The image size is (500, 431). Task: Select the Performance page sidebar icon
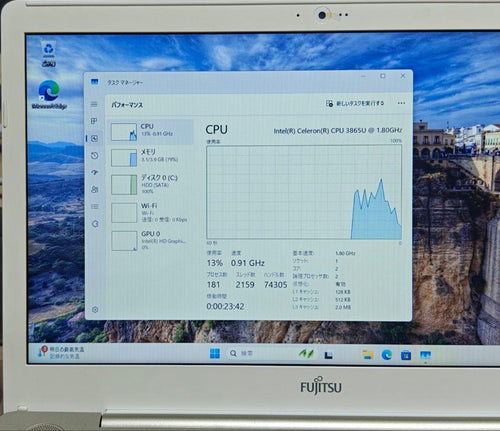[94, 138]
